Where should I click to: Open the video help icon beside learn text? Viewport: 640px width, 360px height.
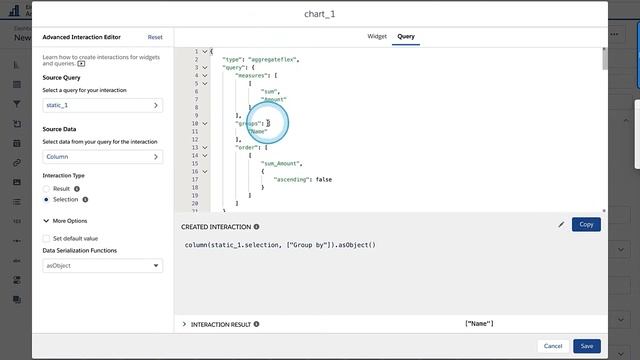(81, 64)
